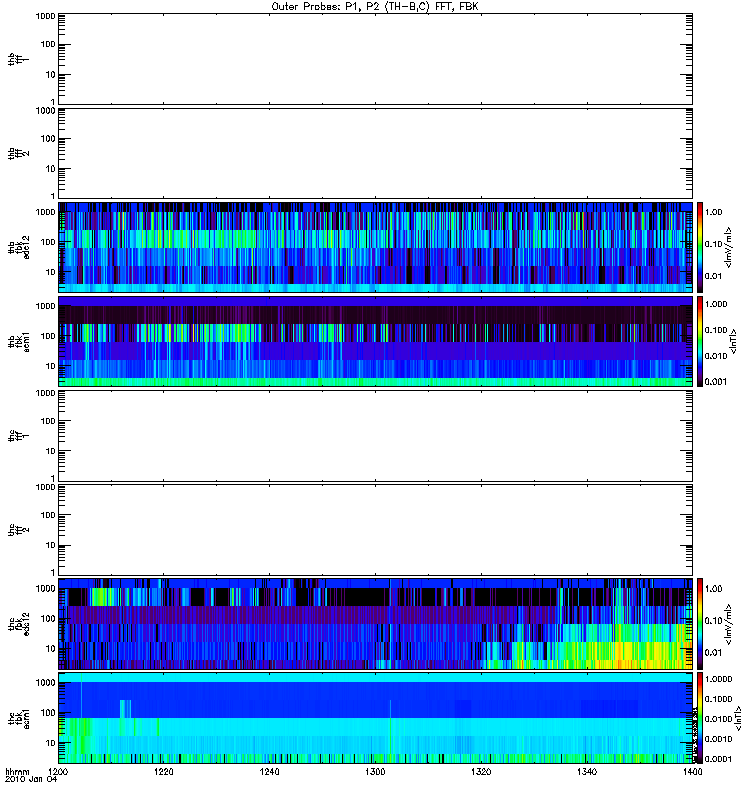The height and width of the screenshot is (800, 750).
Task: Click the thc edc12 spectrogram color bar
Action: (x=700, y=623)
